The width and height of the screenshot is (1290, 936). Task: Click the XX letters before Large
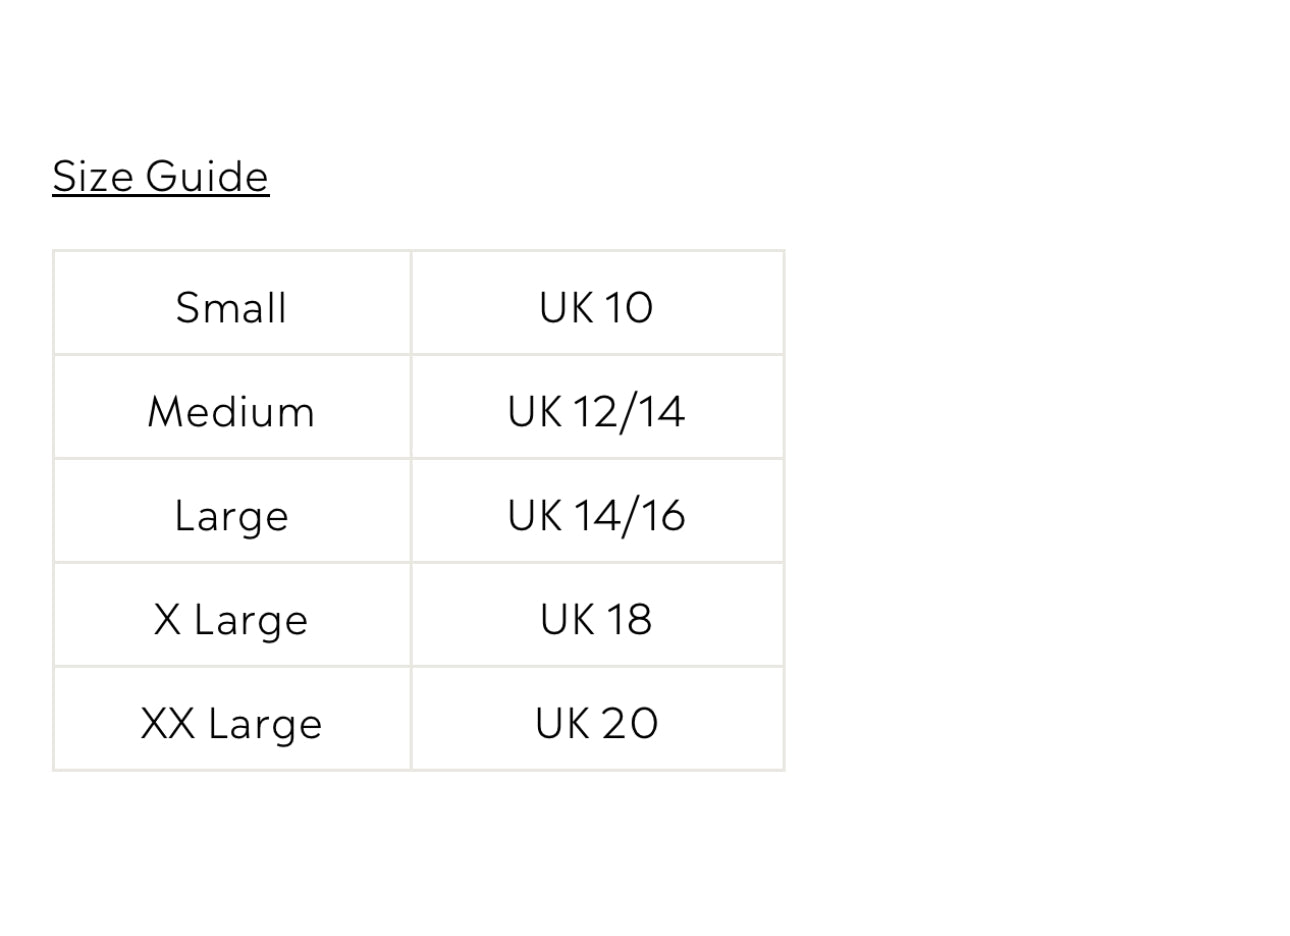[x=168, y=723]
